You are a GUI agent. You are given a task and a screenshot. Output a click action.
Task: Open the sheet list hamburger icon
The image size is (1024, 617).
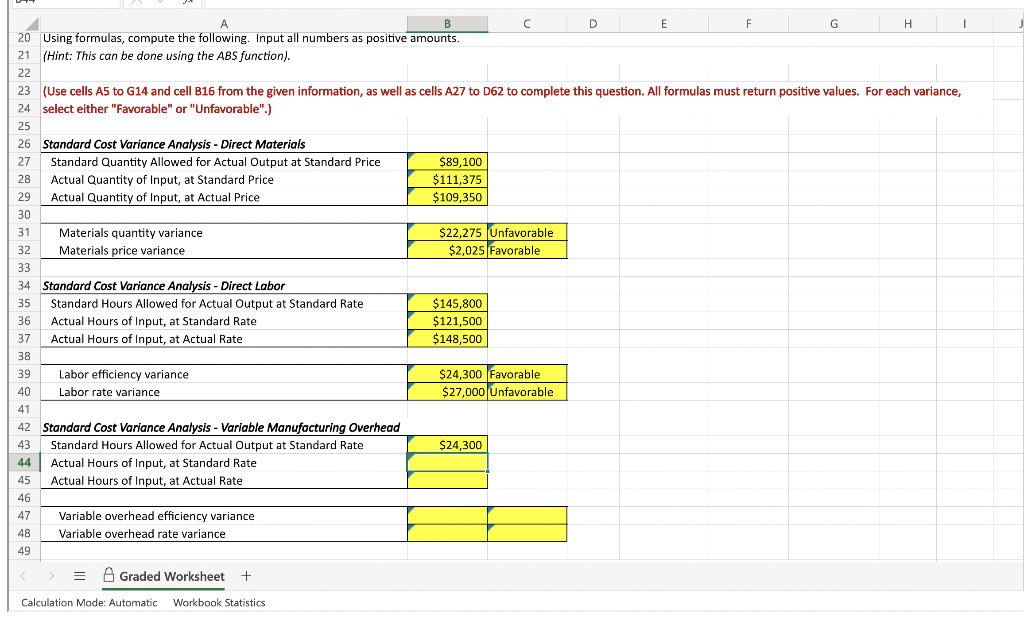click(x=78, y=576)
